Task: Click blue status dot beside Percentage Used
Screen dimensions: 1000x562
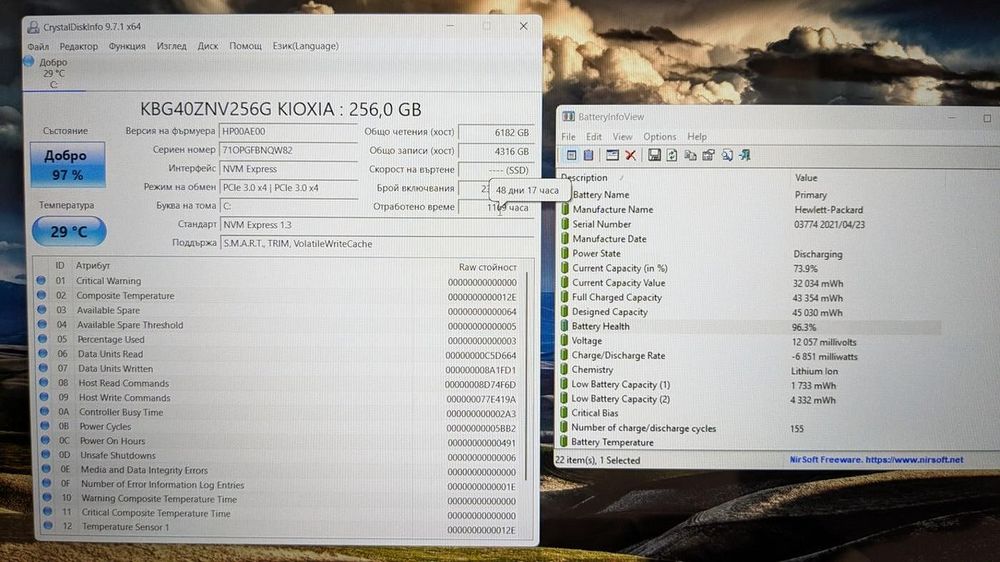Action: tap(43, 339)
